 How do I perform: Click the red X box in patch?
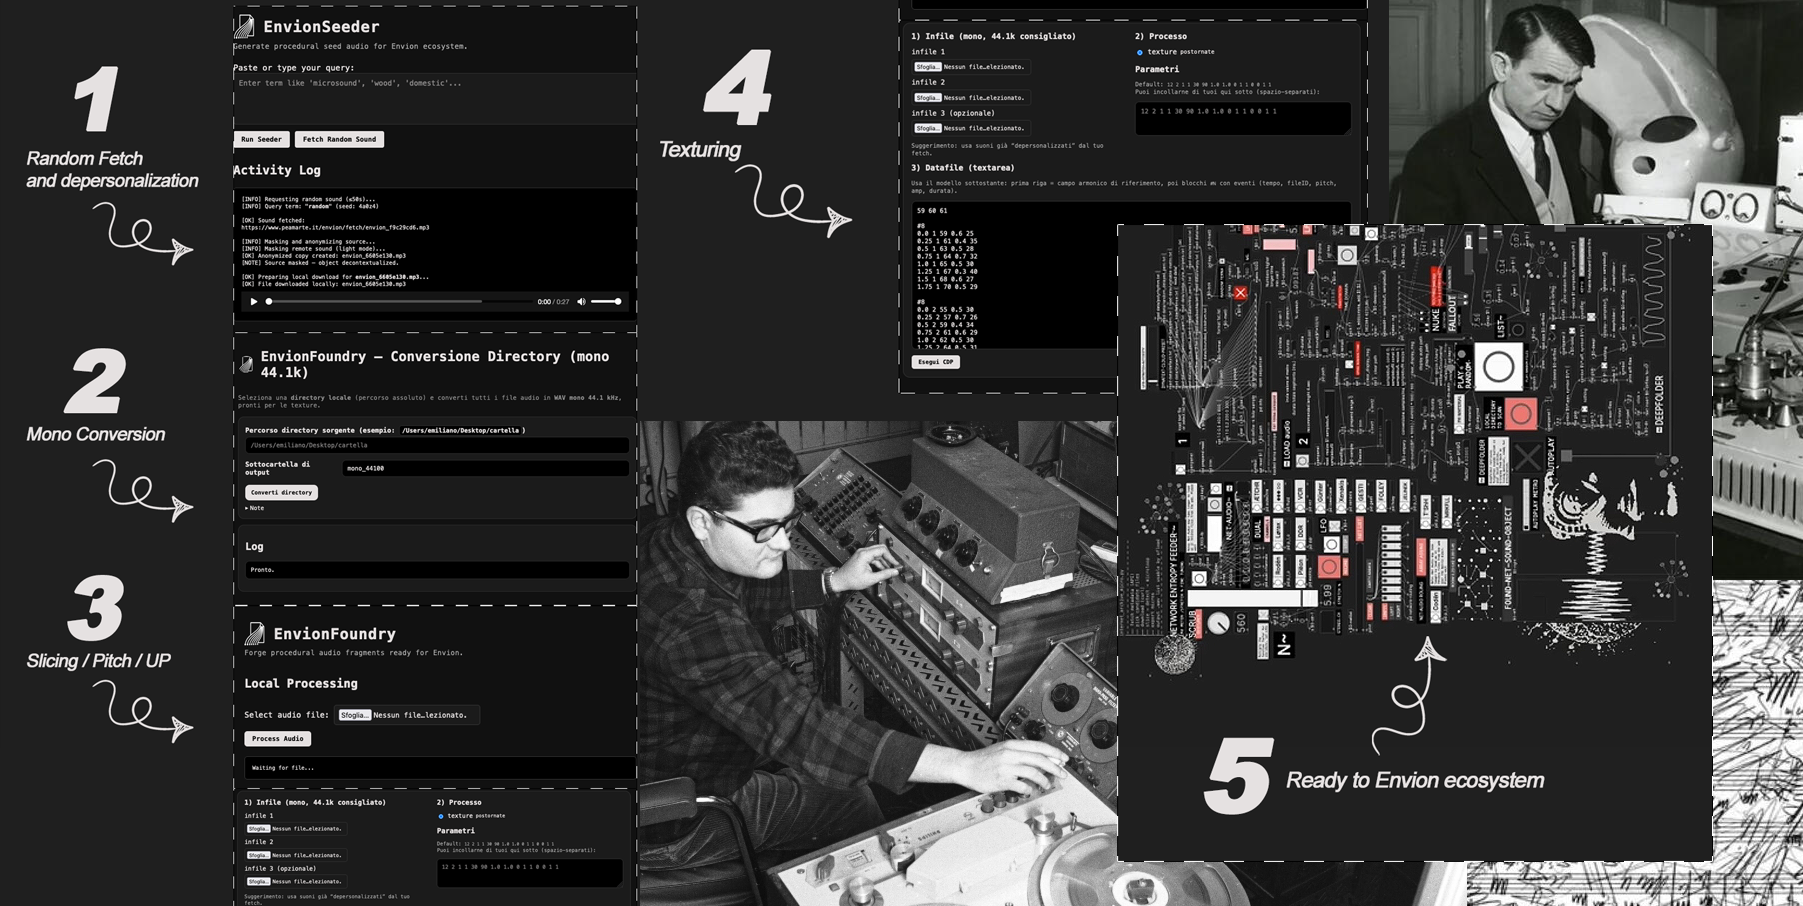tap(1240, 293)
